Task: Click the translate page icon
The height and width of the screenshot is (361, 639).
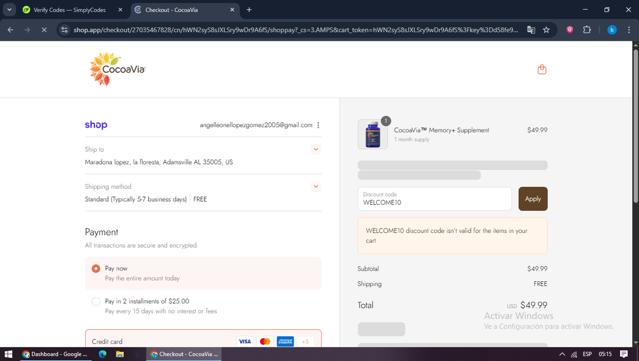Action: [x=531, y=30]
